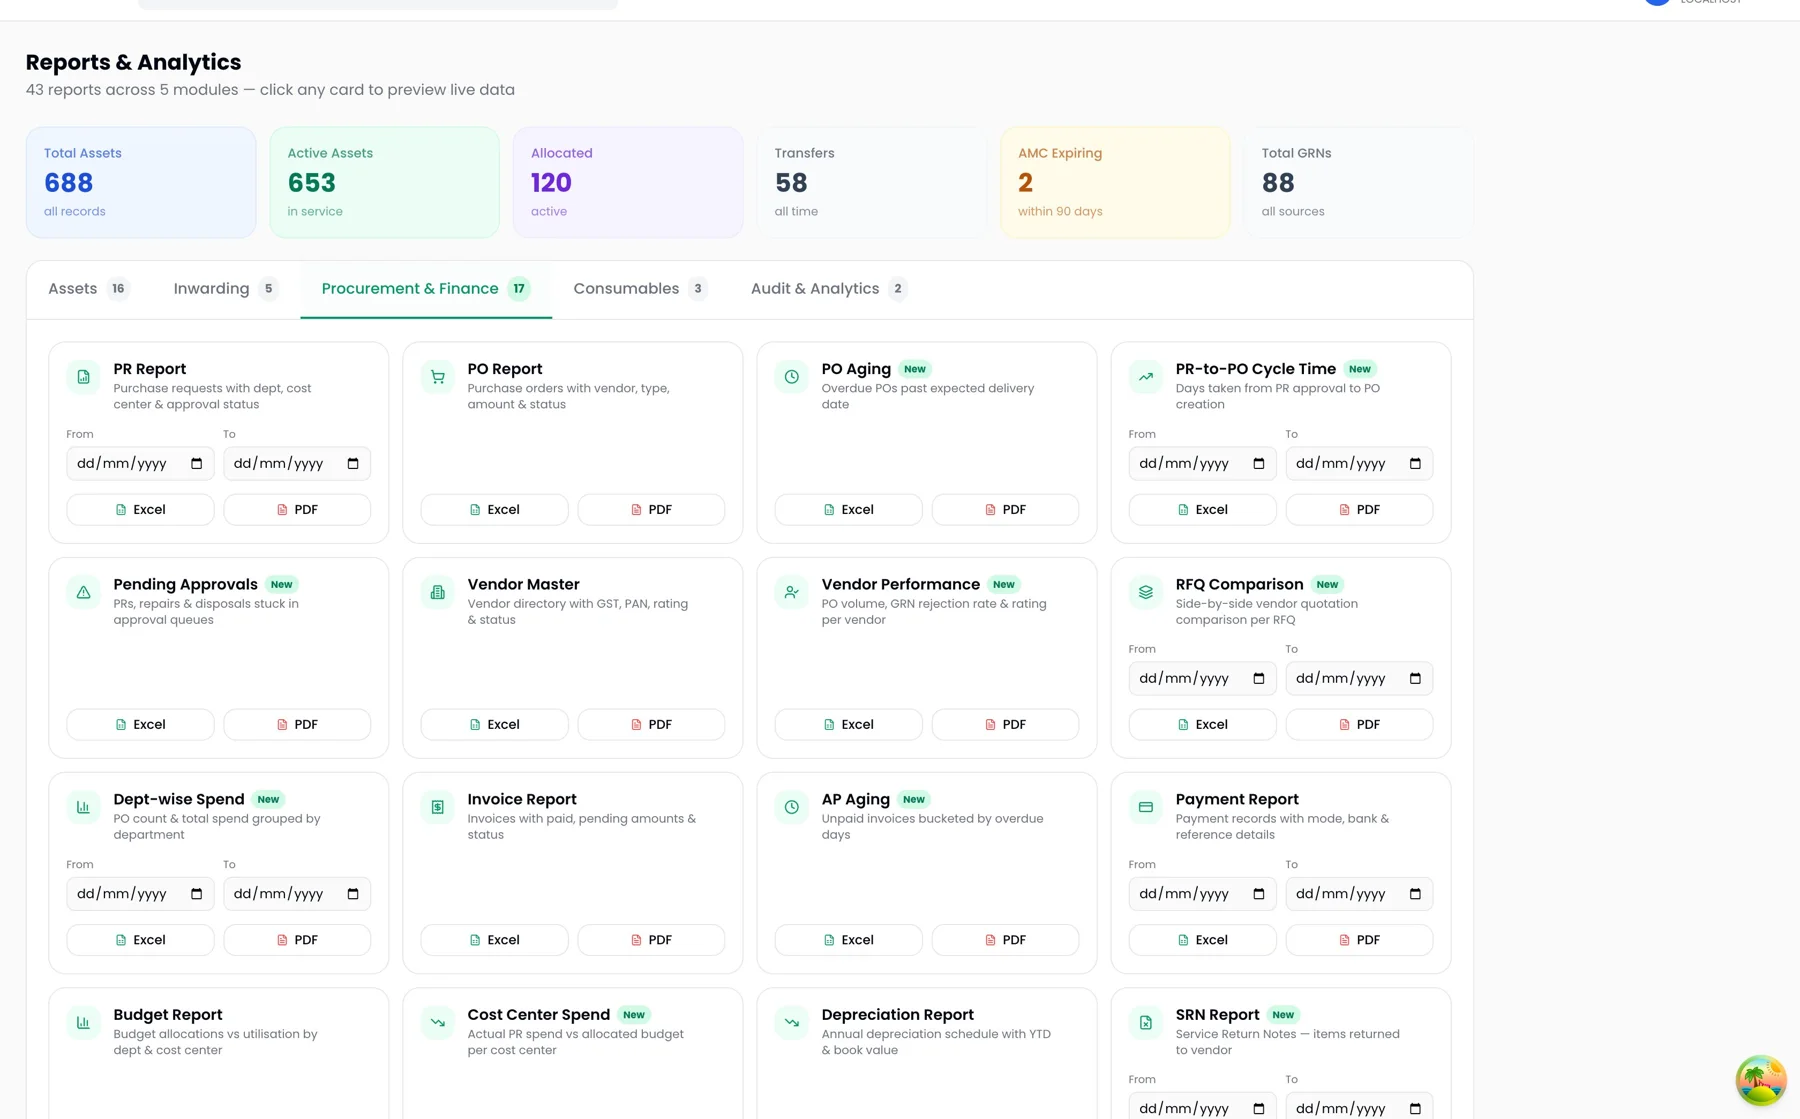1800x1119 pixels.
Task: Click the palm tree floating icon
Action: click(1761, 1080)
